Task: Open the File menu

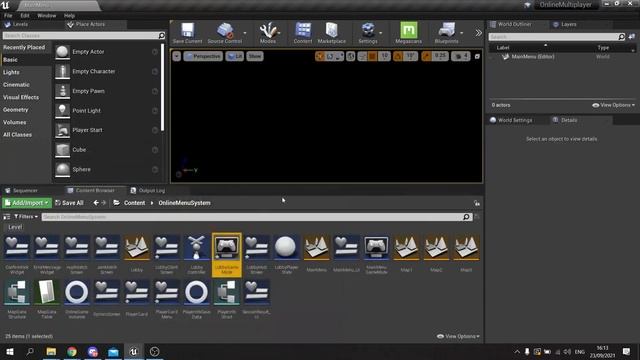Action: coord(8,16)
